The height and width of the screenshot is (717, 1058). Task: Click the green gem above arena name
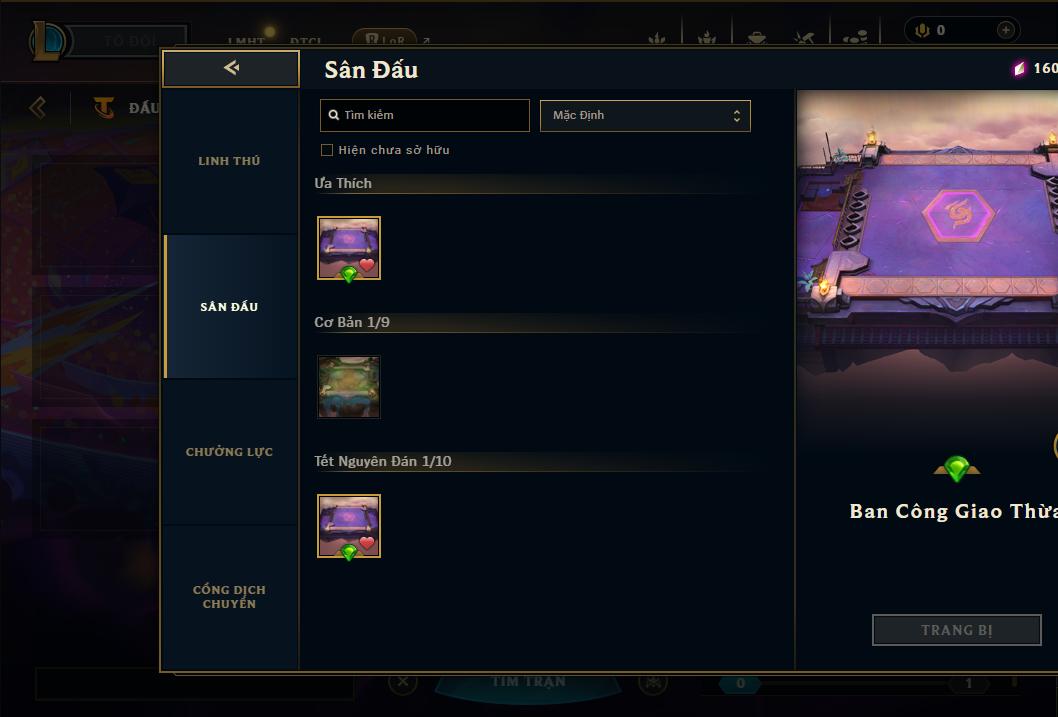(956, 467)
